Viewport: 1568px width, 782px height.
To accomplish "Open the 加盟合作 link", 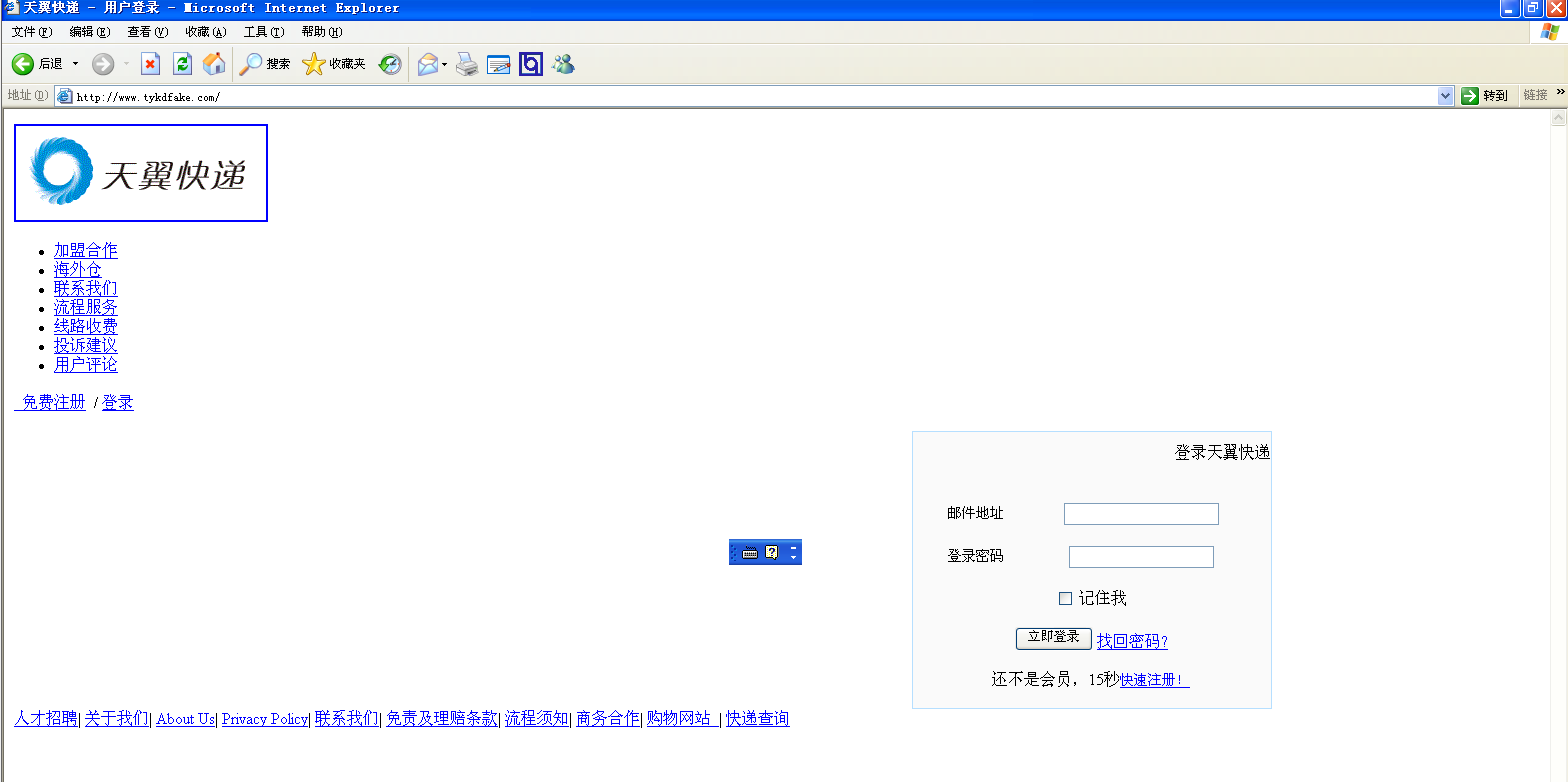I will click(86, 251).
